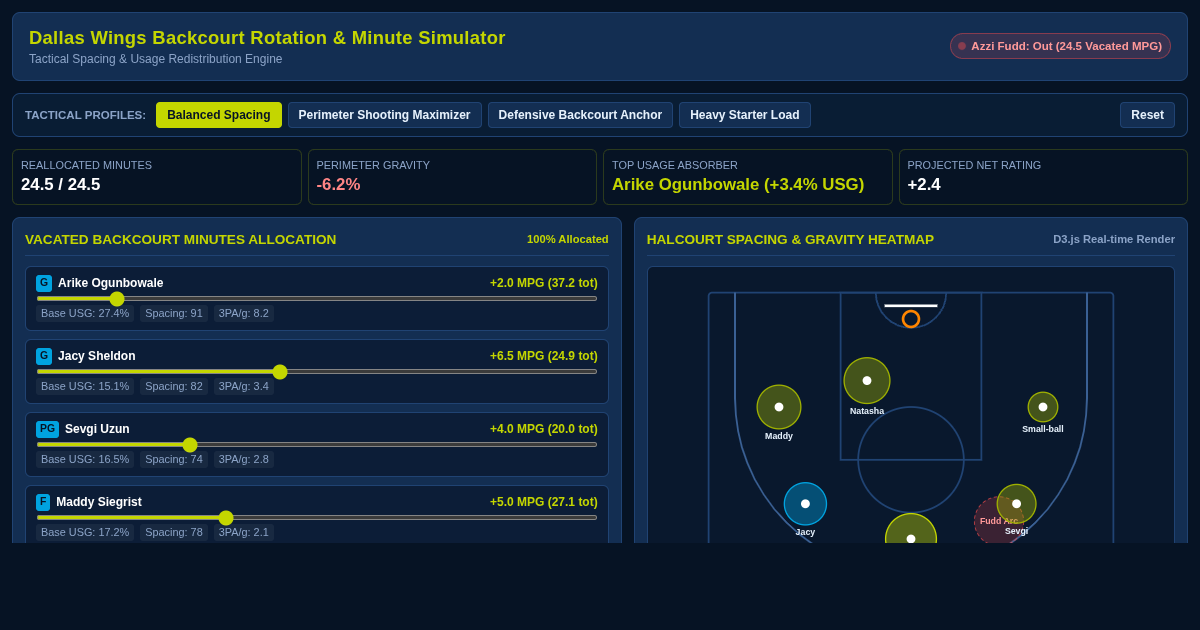Click Maddy's +5.0 MPG (27.1 tot) value

tap(544, 502)
